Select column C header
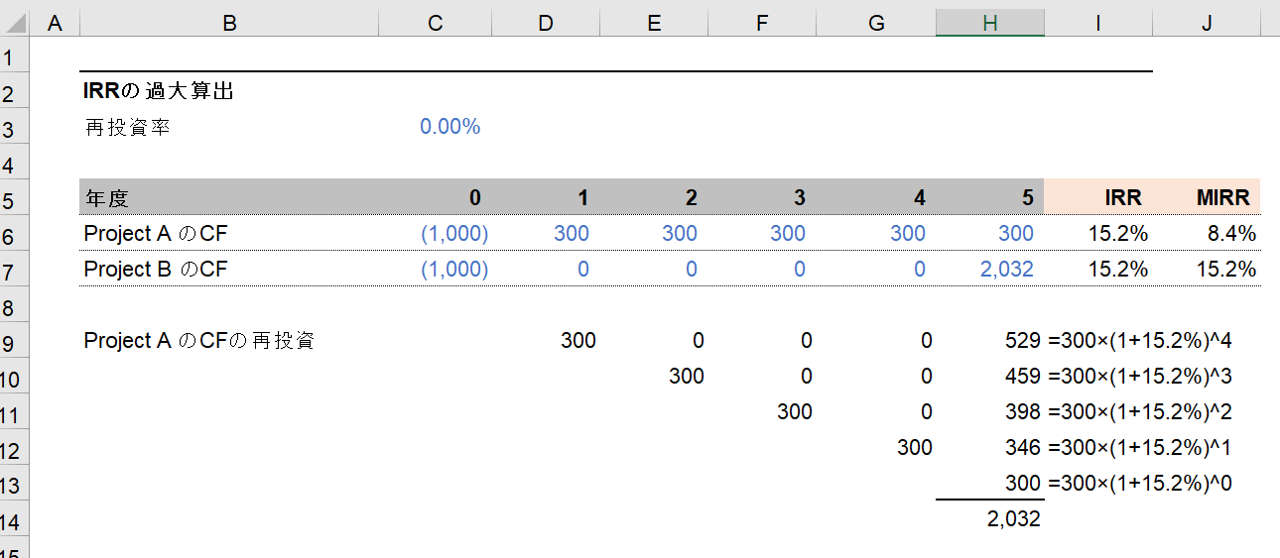The width and height of the screenshot is (1280, 558). (435, 23)
